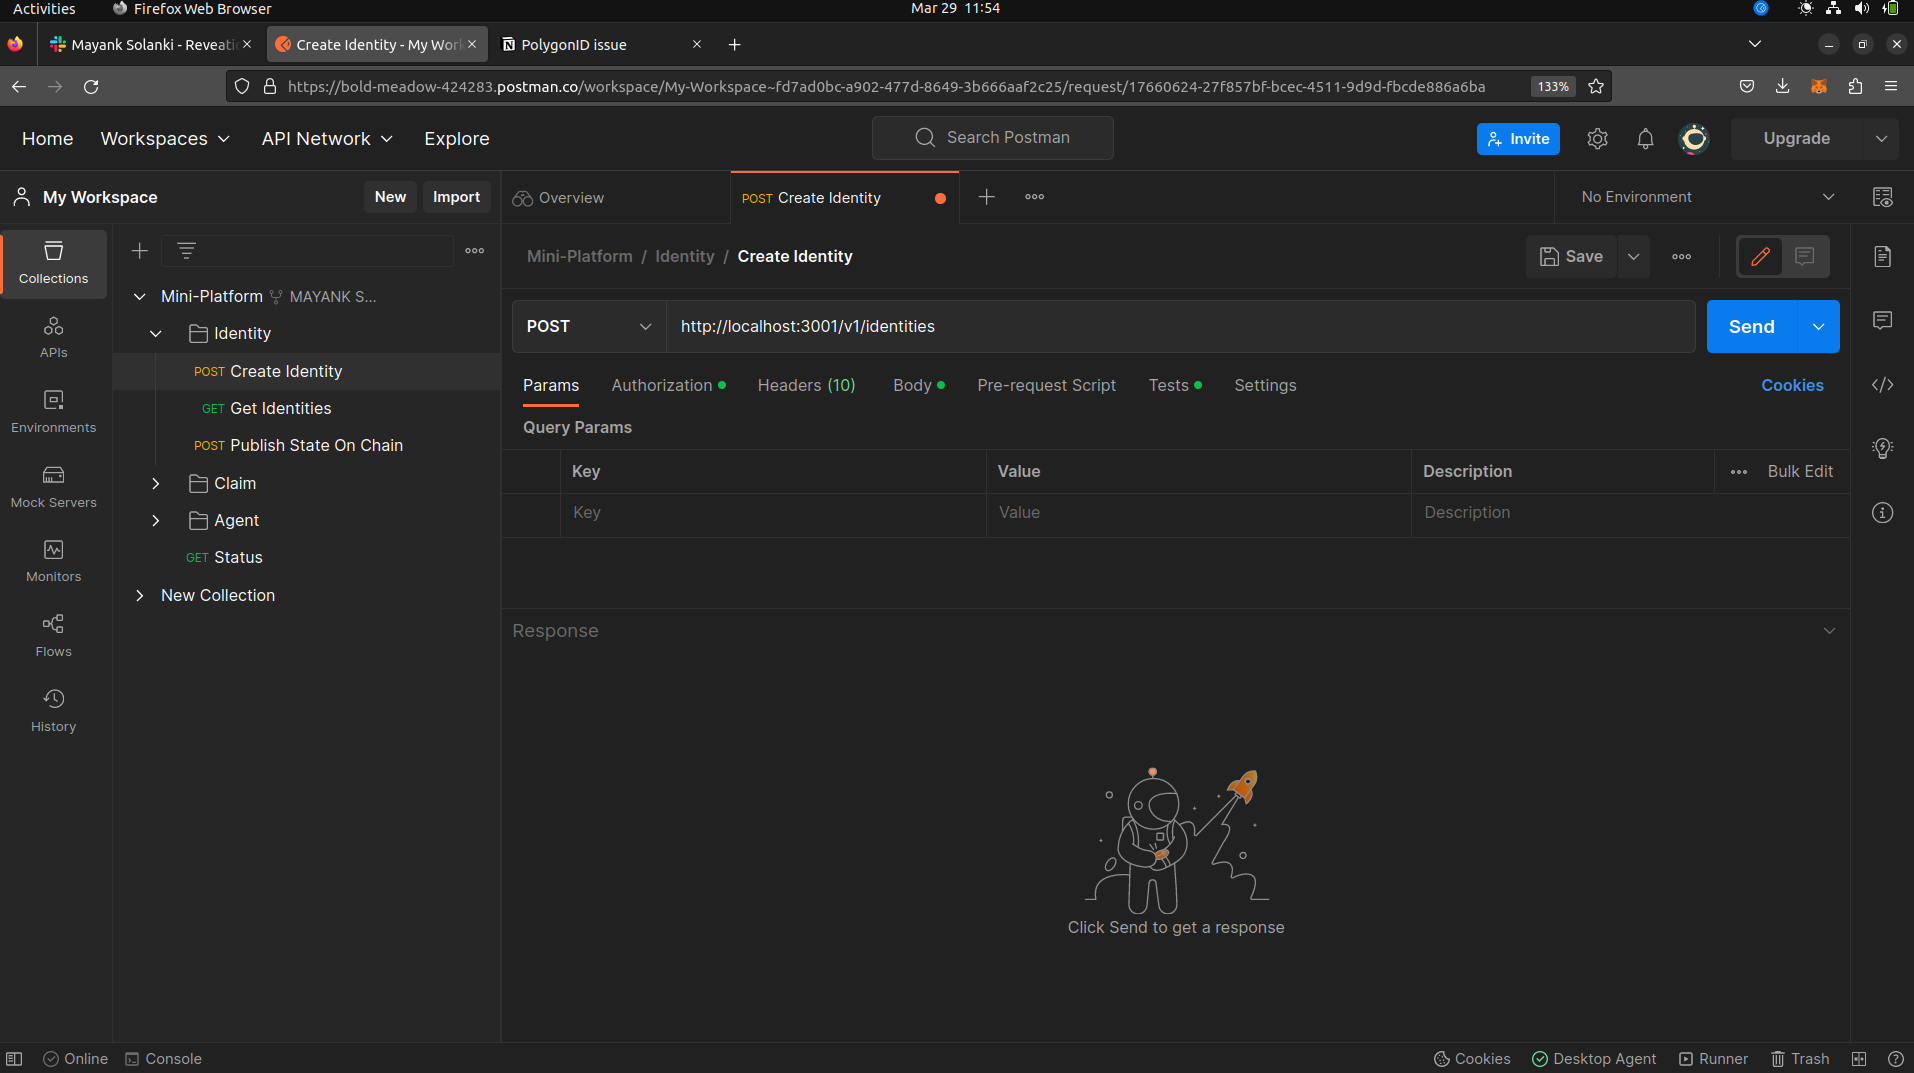The width and height of the screenshot is (1914, 1073).
Task: Open the Flows panel
Action: click(53, 635)
